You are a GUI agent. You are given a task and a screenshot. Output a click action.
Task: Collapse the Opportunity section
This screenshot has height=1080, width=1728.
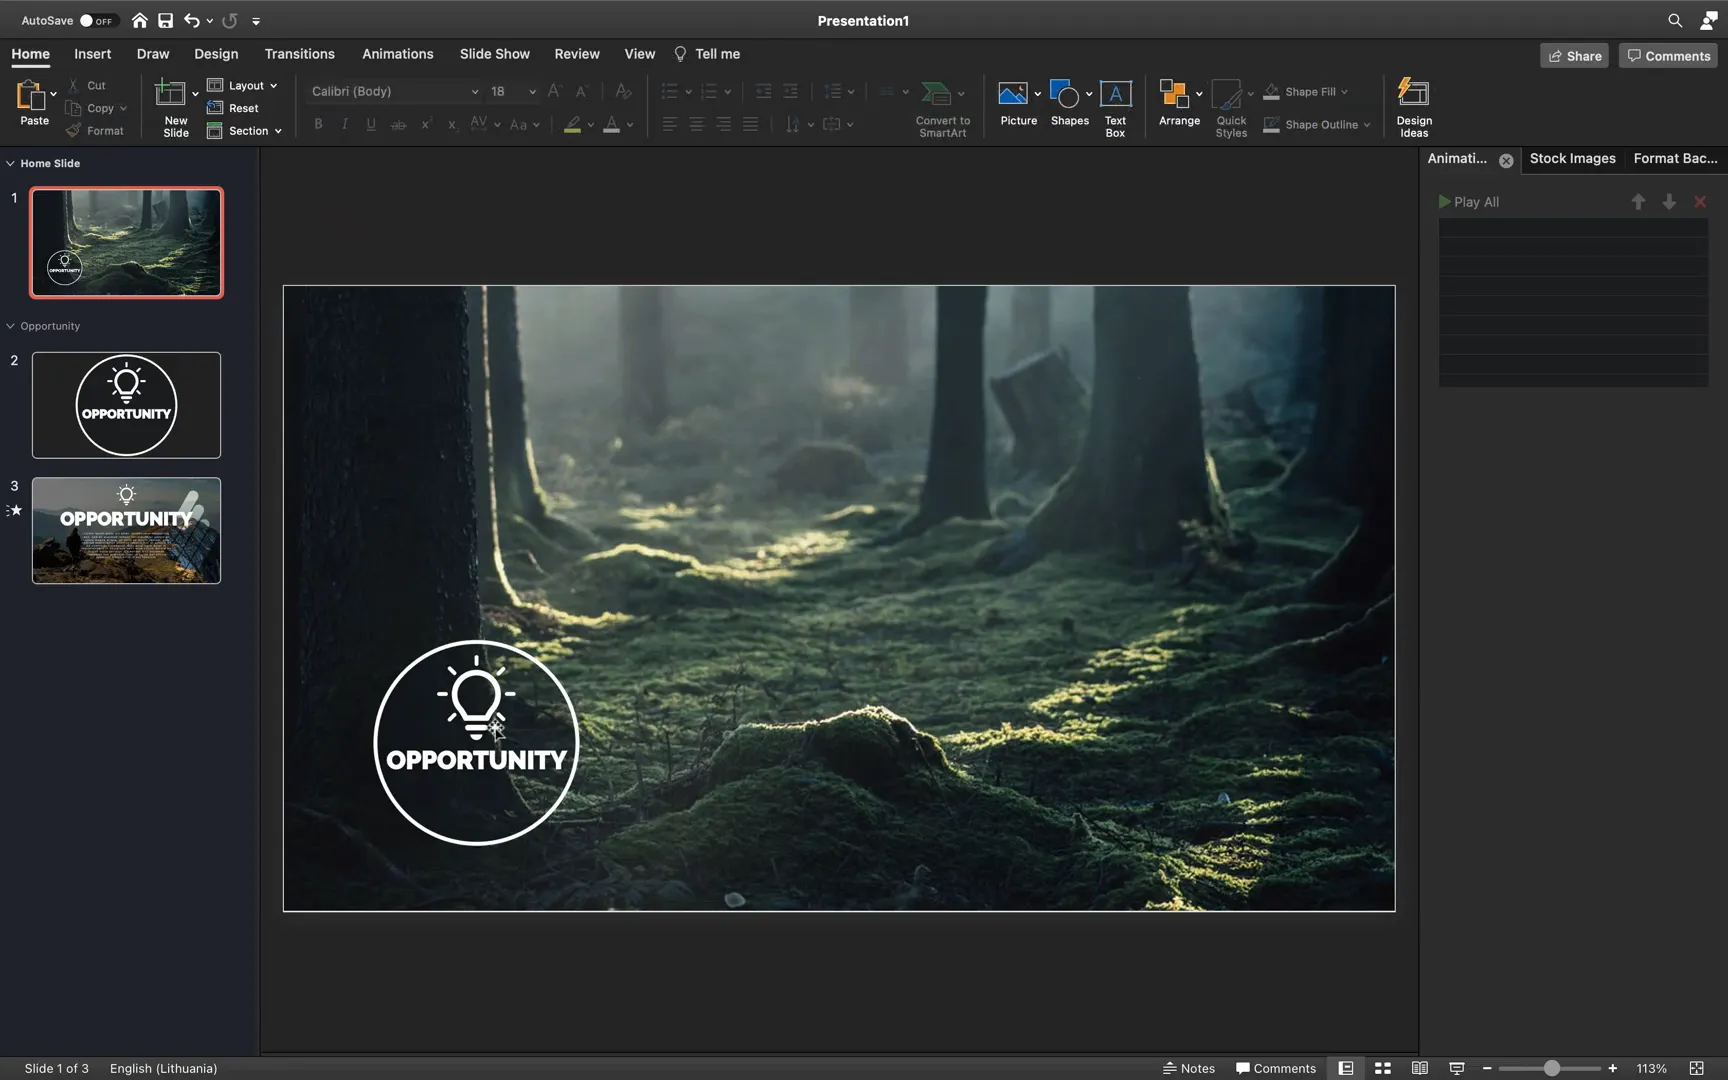click(10, 326)
